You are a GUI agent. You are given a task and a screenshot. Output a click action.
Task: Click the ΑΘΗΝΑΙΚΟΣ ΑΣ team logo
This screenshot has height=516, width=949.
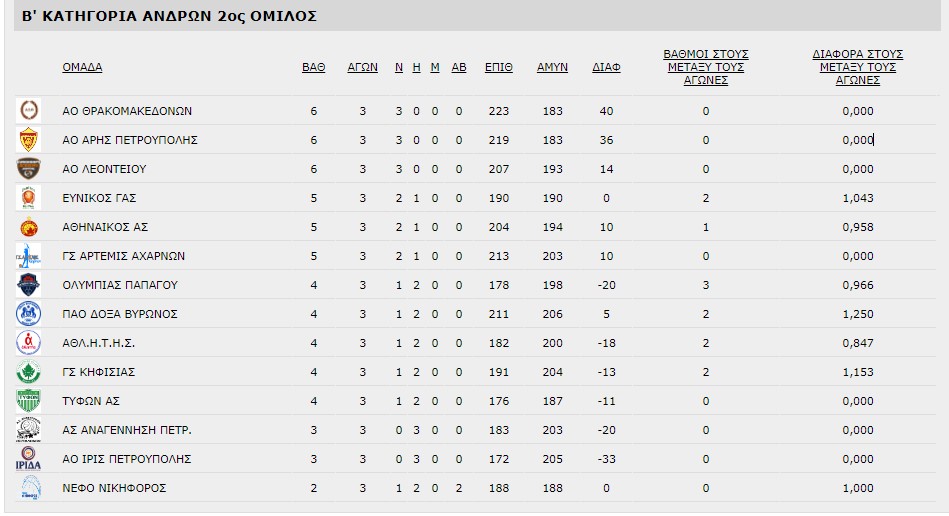coord(28,227)
